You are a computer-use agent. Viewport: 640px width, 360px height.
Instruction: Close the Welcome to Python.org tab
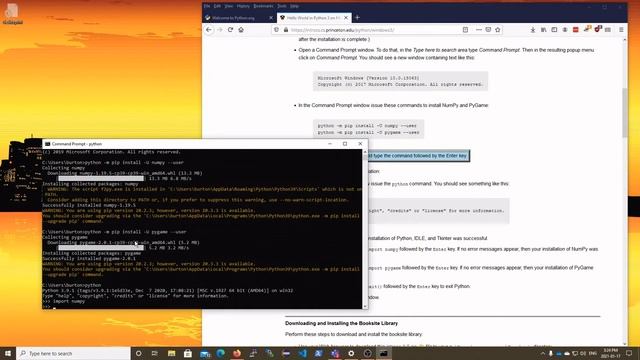coord(271,18)
